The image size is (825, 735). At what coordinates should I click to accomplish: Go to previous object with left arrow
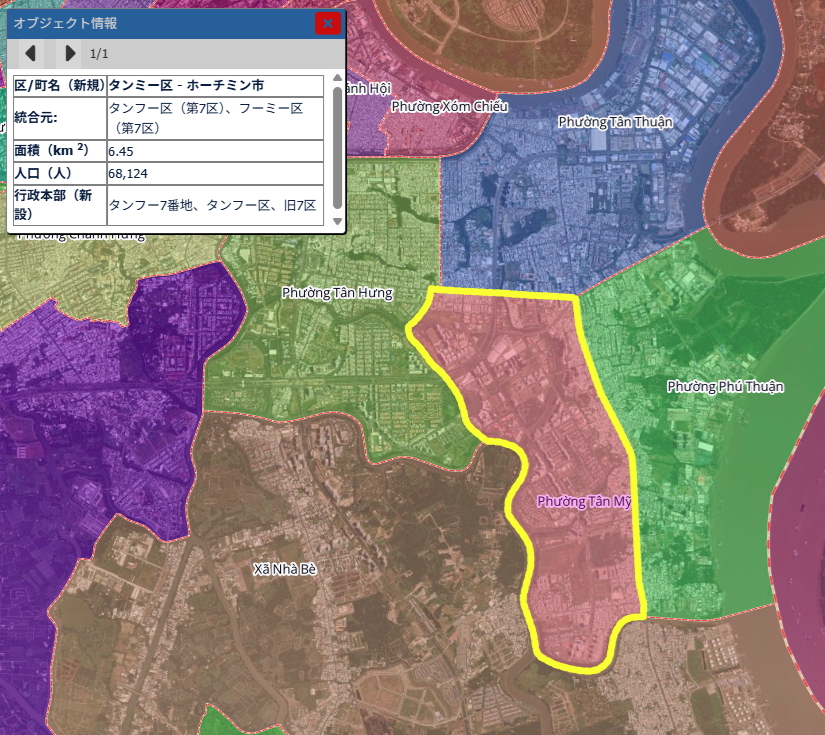[x=31, y=53]
